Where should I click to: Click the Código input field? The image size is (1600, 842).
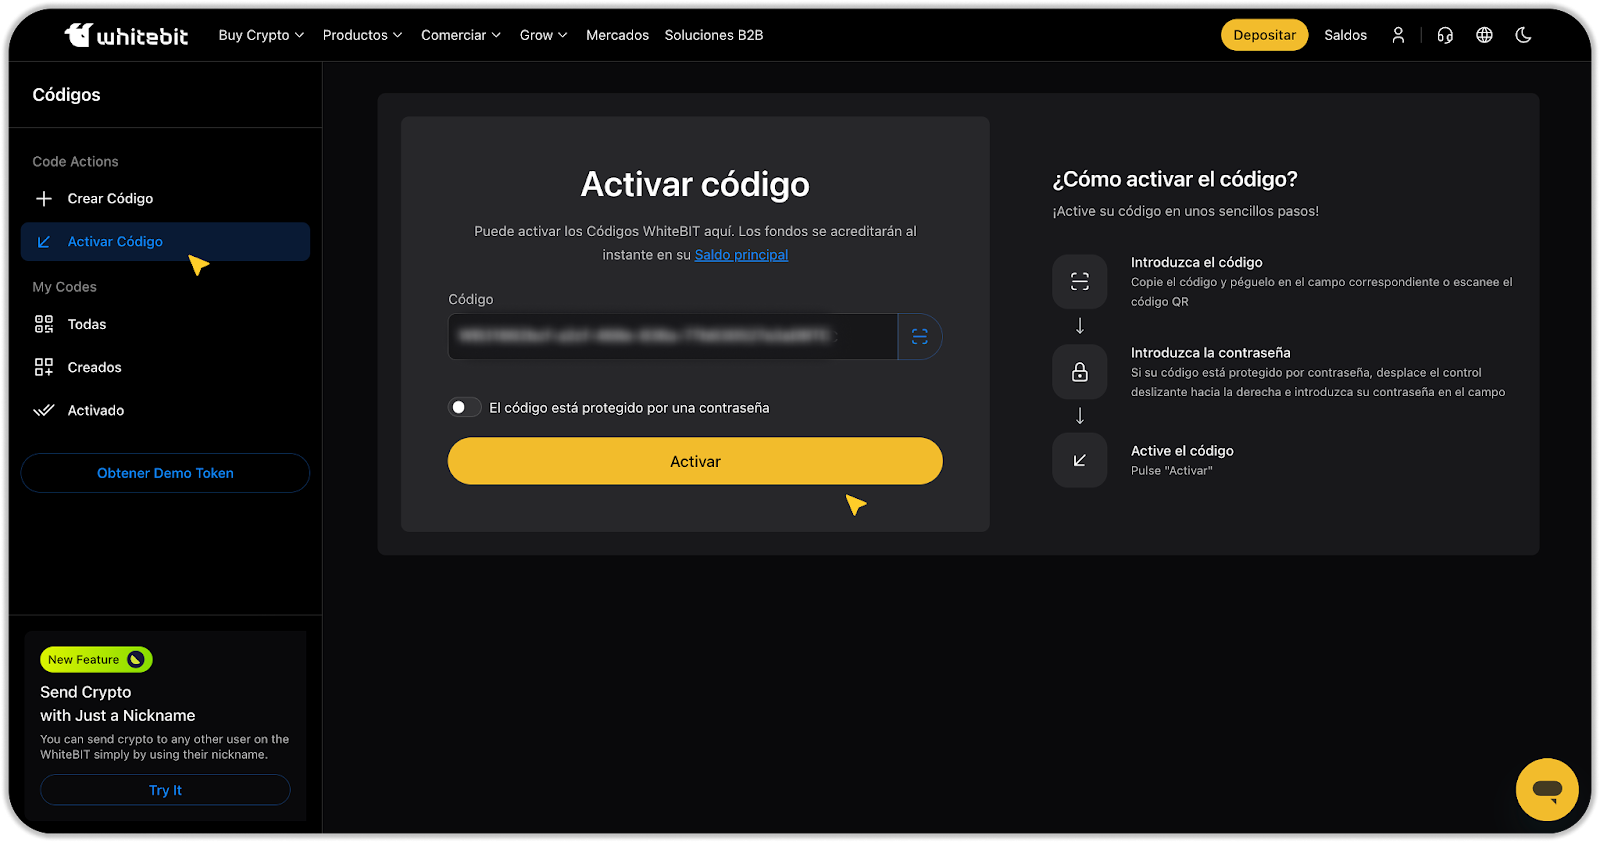click(x=672, y=337)
